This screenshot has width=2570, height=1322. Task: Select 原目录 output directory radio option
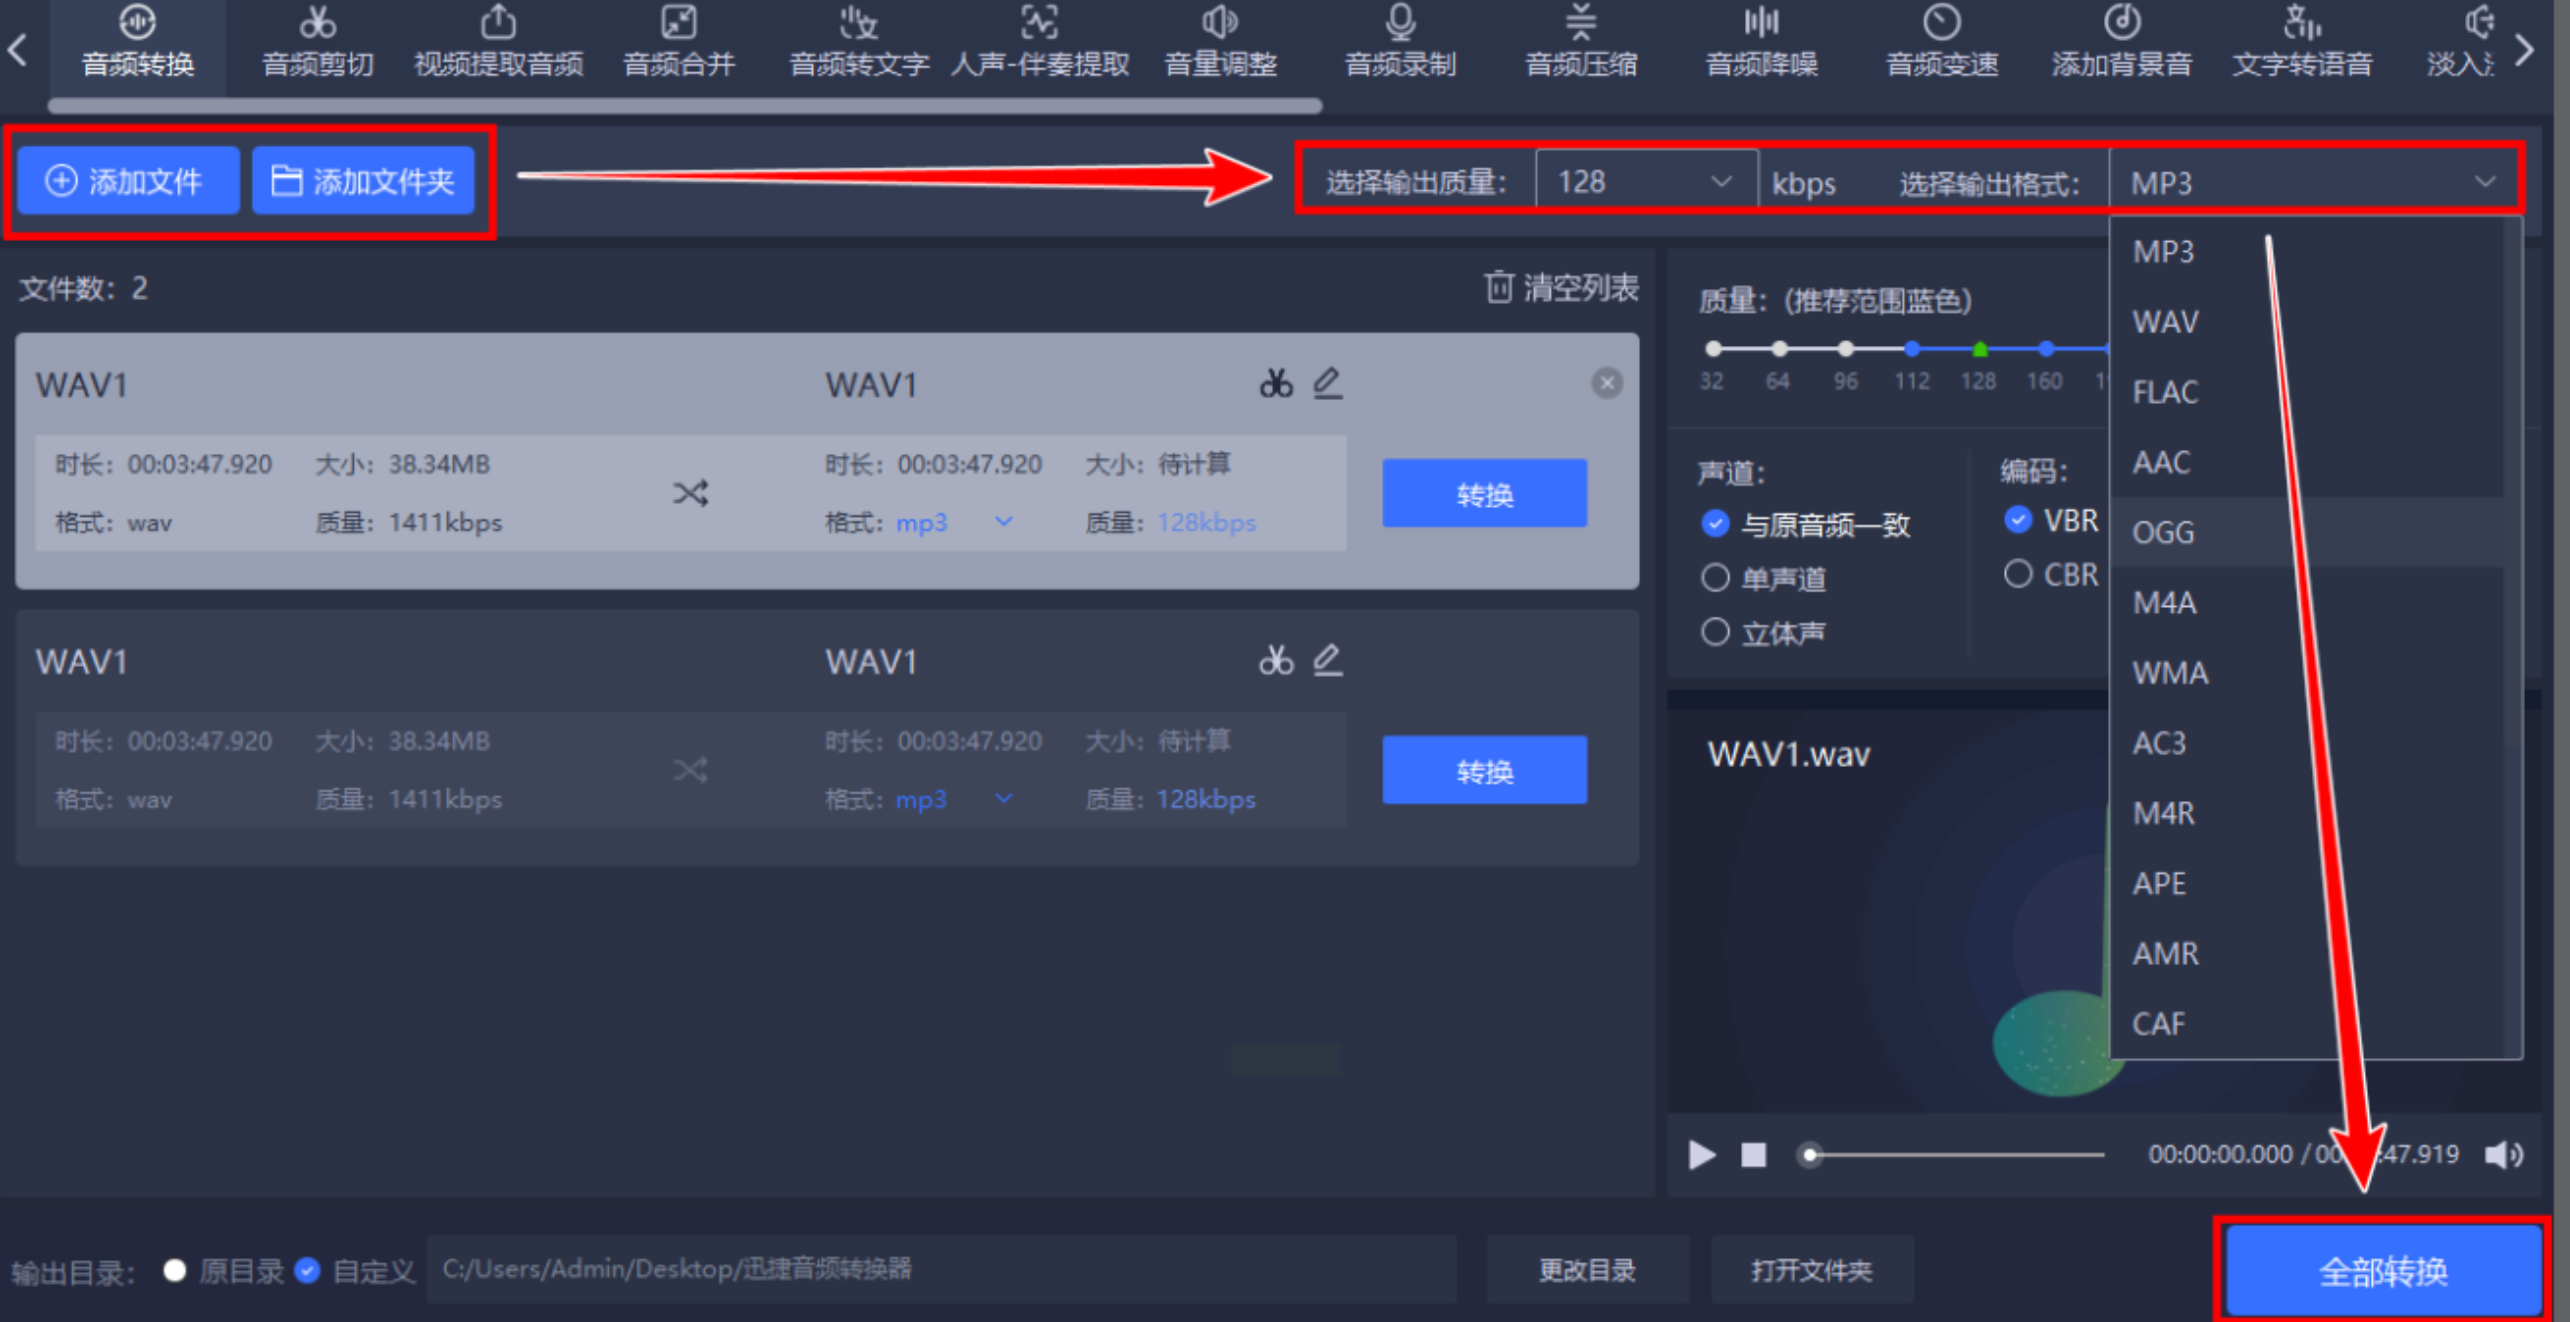[175, 1270]
